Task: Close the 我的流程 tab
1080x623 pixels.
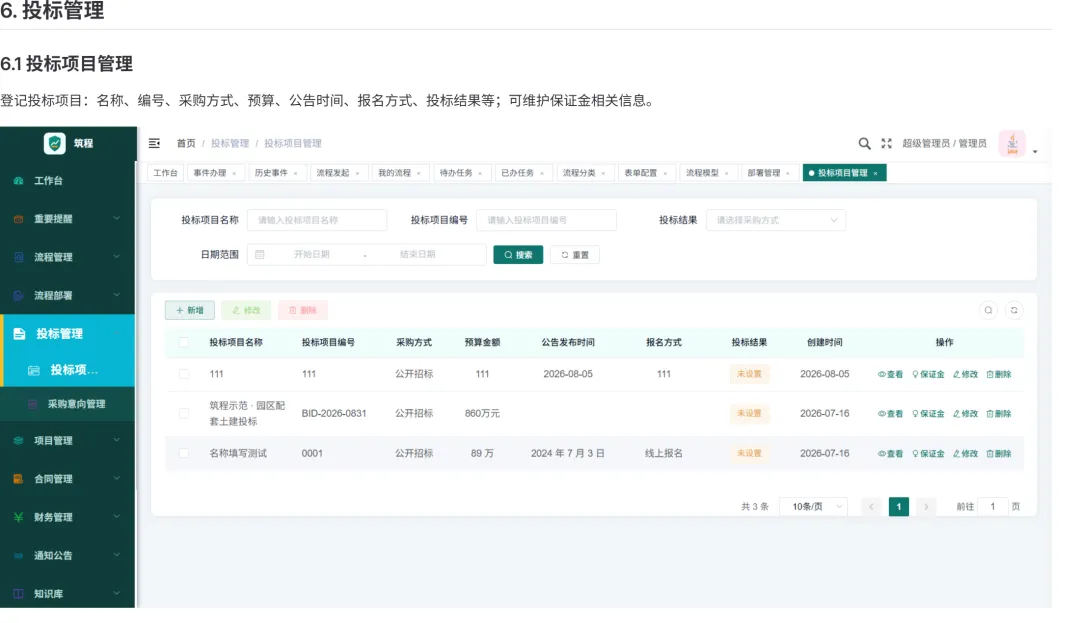Action: point(419,173)
